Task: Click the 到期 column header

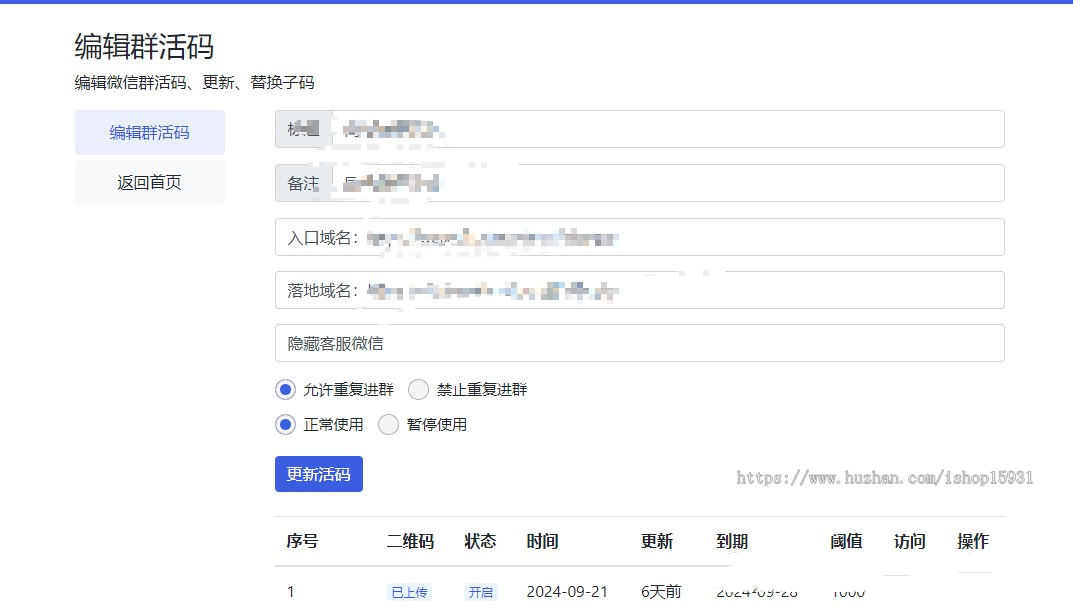Action: tap(732, 541)
